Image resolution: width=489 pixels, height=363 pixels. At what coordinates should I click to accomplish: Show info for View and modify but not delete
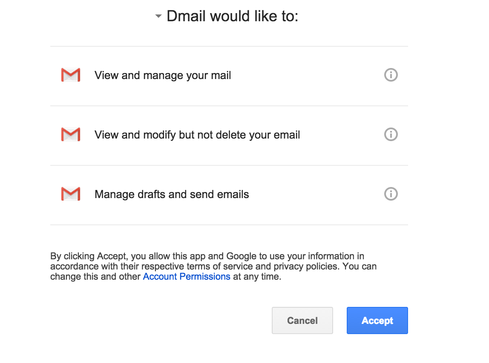pos(391,134)
